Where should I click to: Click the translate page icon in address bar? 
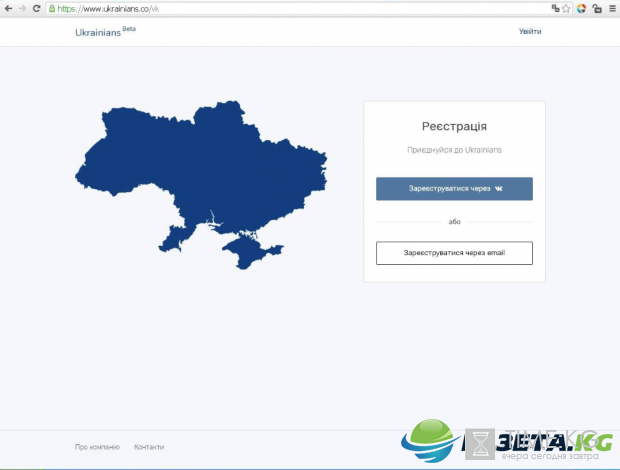pos(555,8)
